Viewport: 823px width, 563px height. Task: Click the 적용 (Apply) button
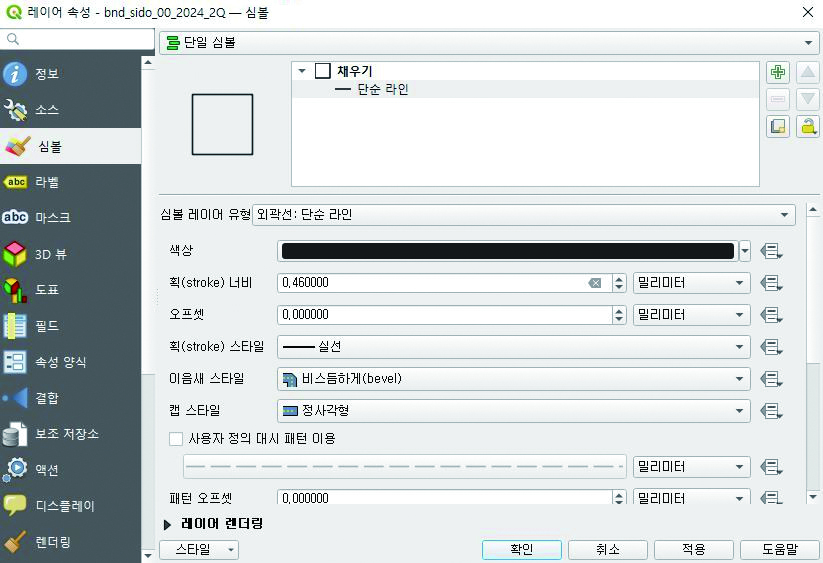(693, 550)
